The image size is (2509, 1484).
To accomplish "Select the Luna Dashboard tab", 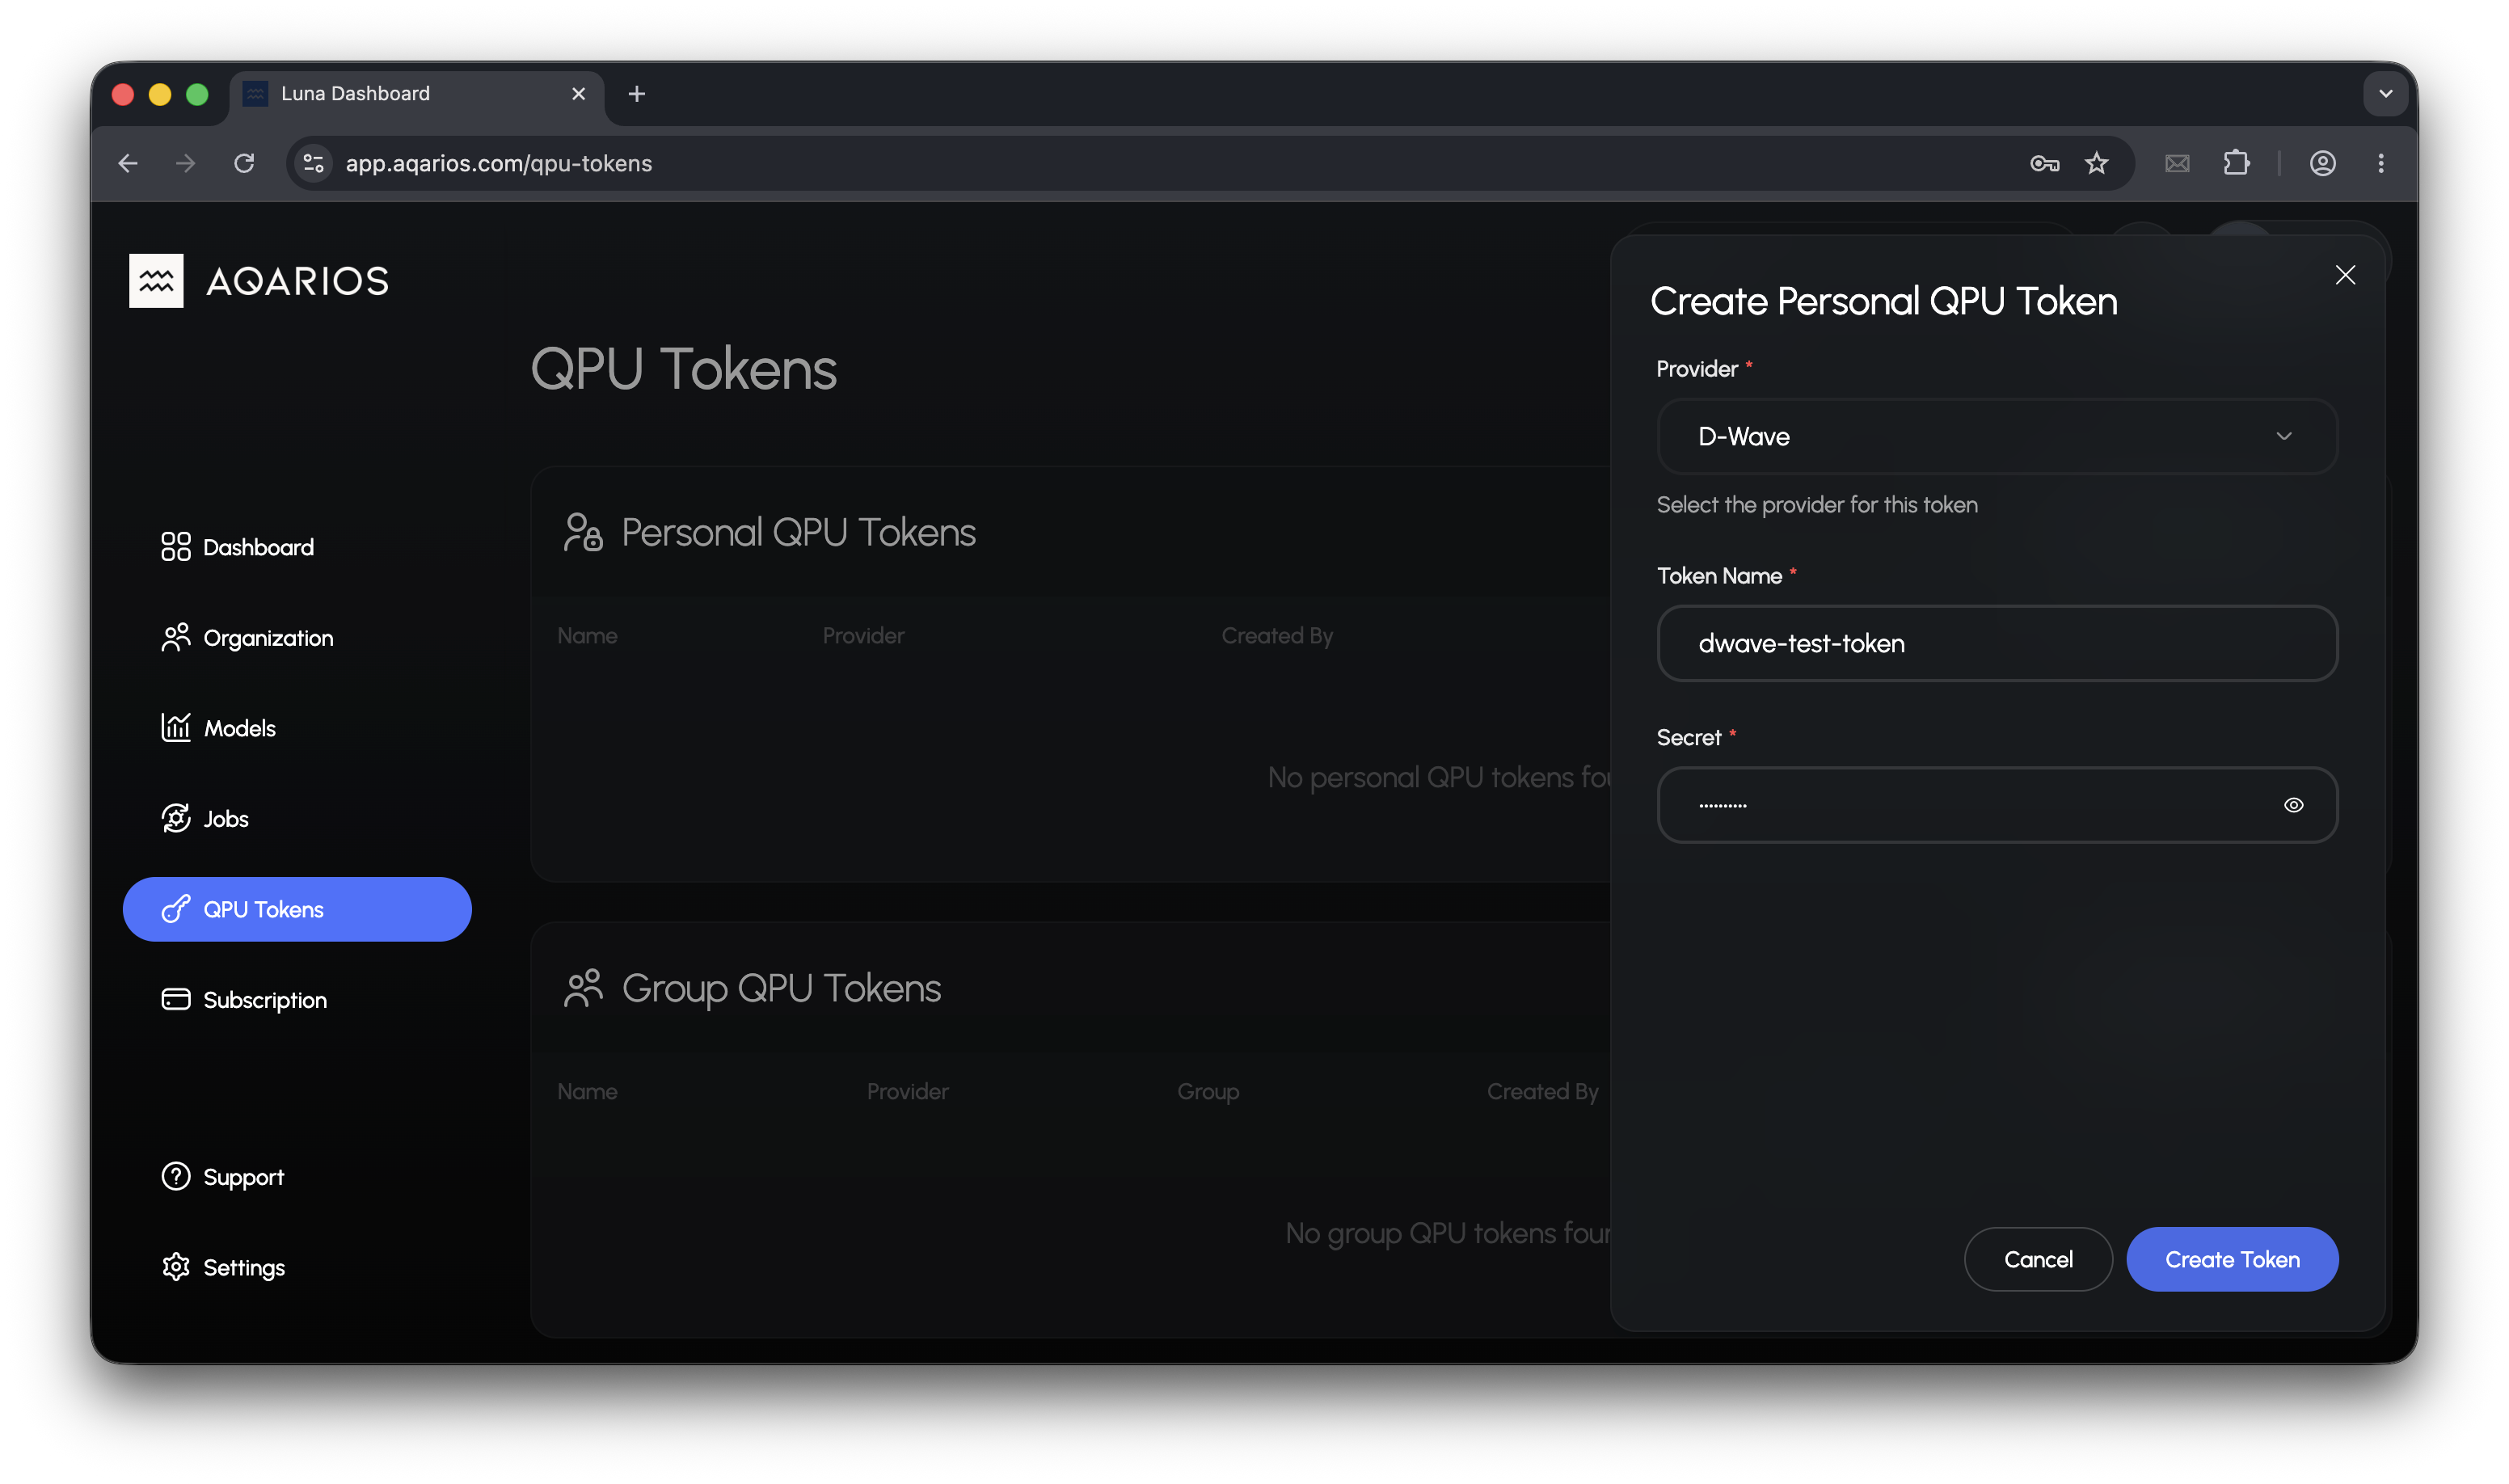I will point(418,94).
